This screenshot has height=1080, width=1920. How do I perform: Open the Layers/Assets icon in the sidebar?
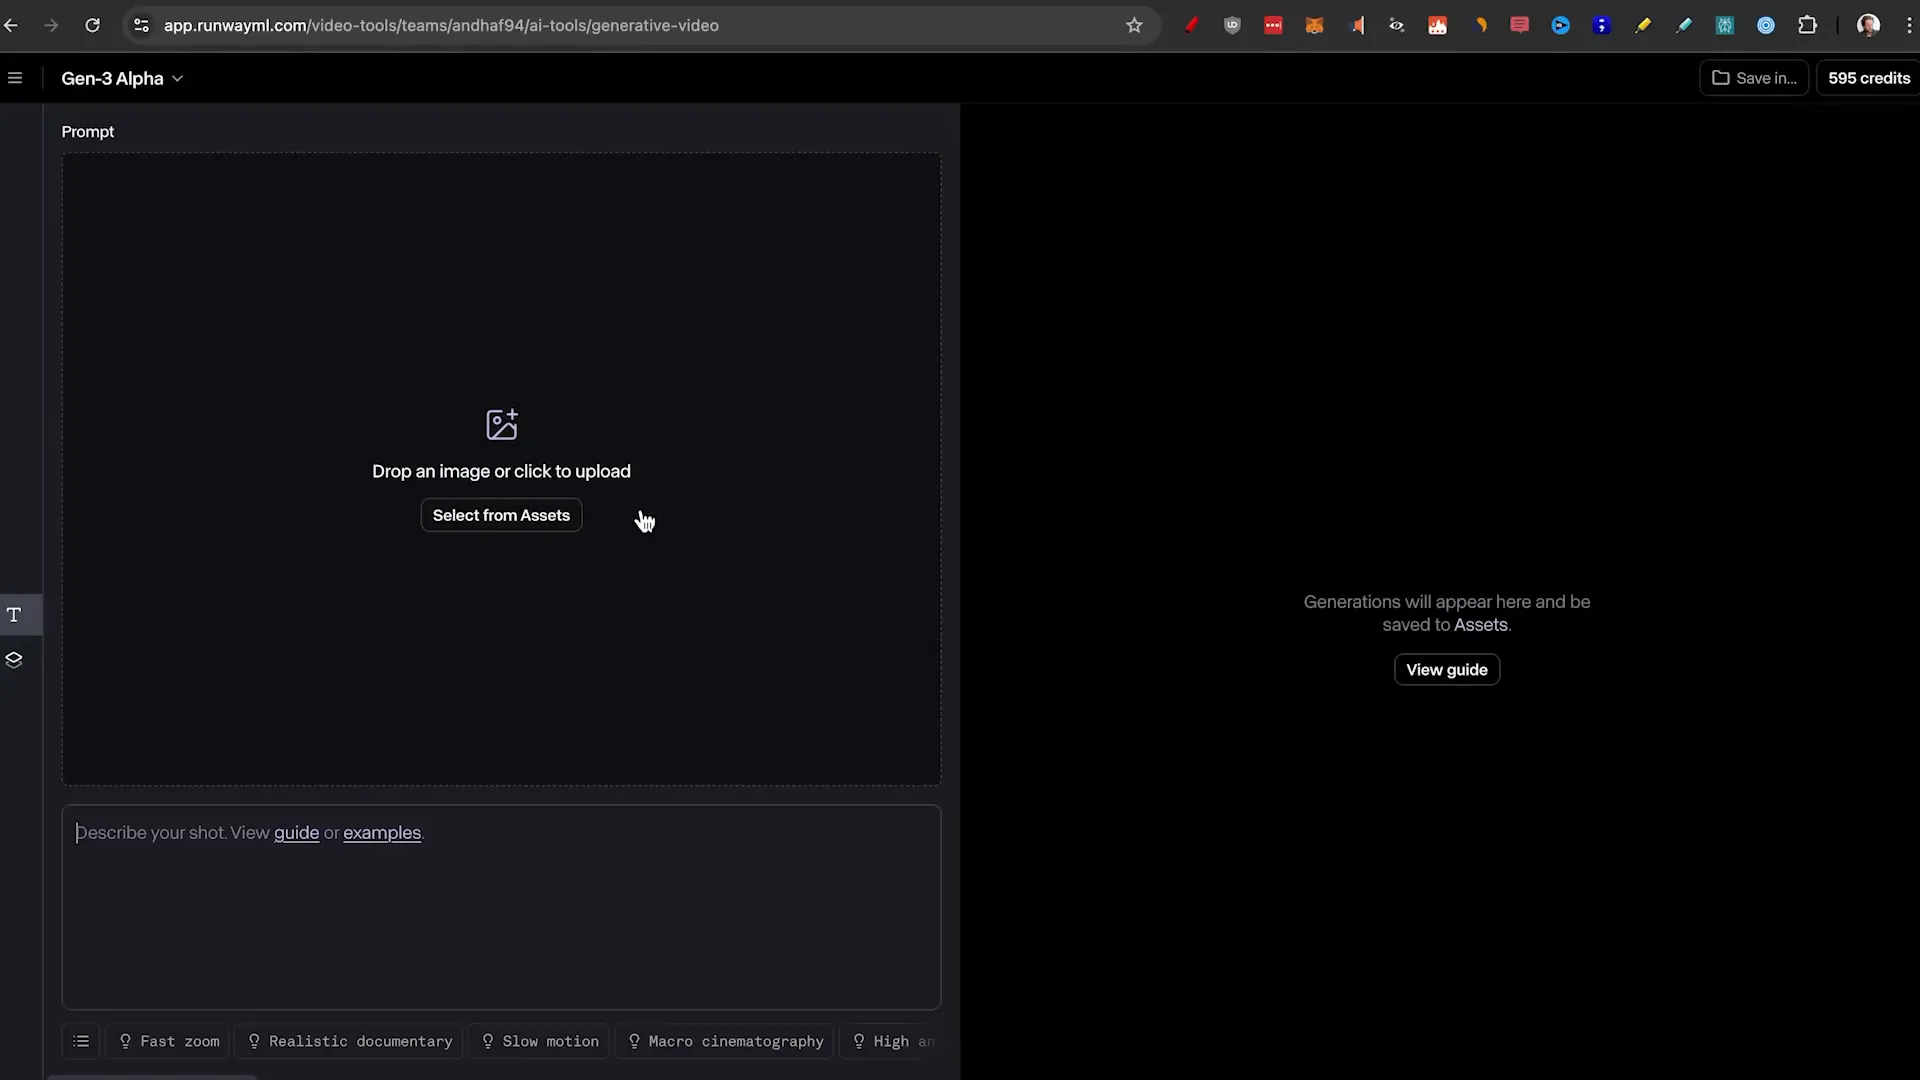pos(14,660)
